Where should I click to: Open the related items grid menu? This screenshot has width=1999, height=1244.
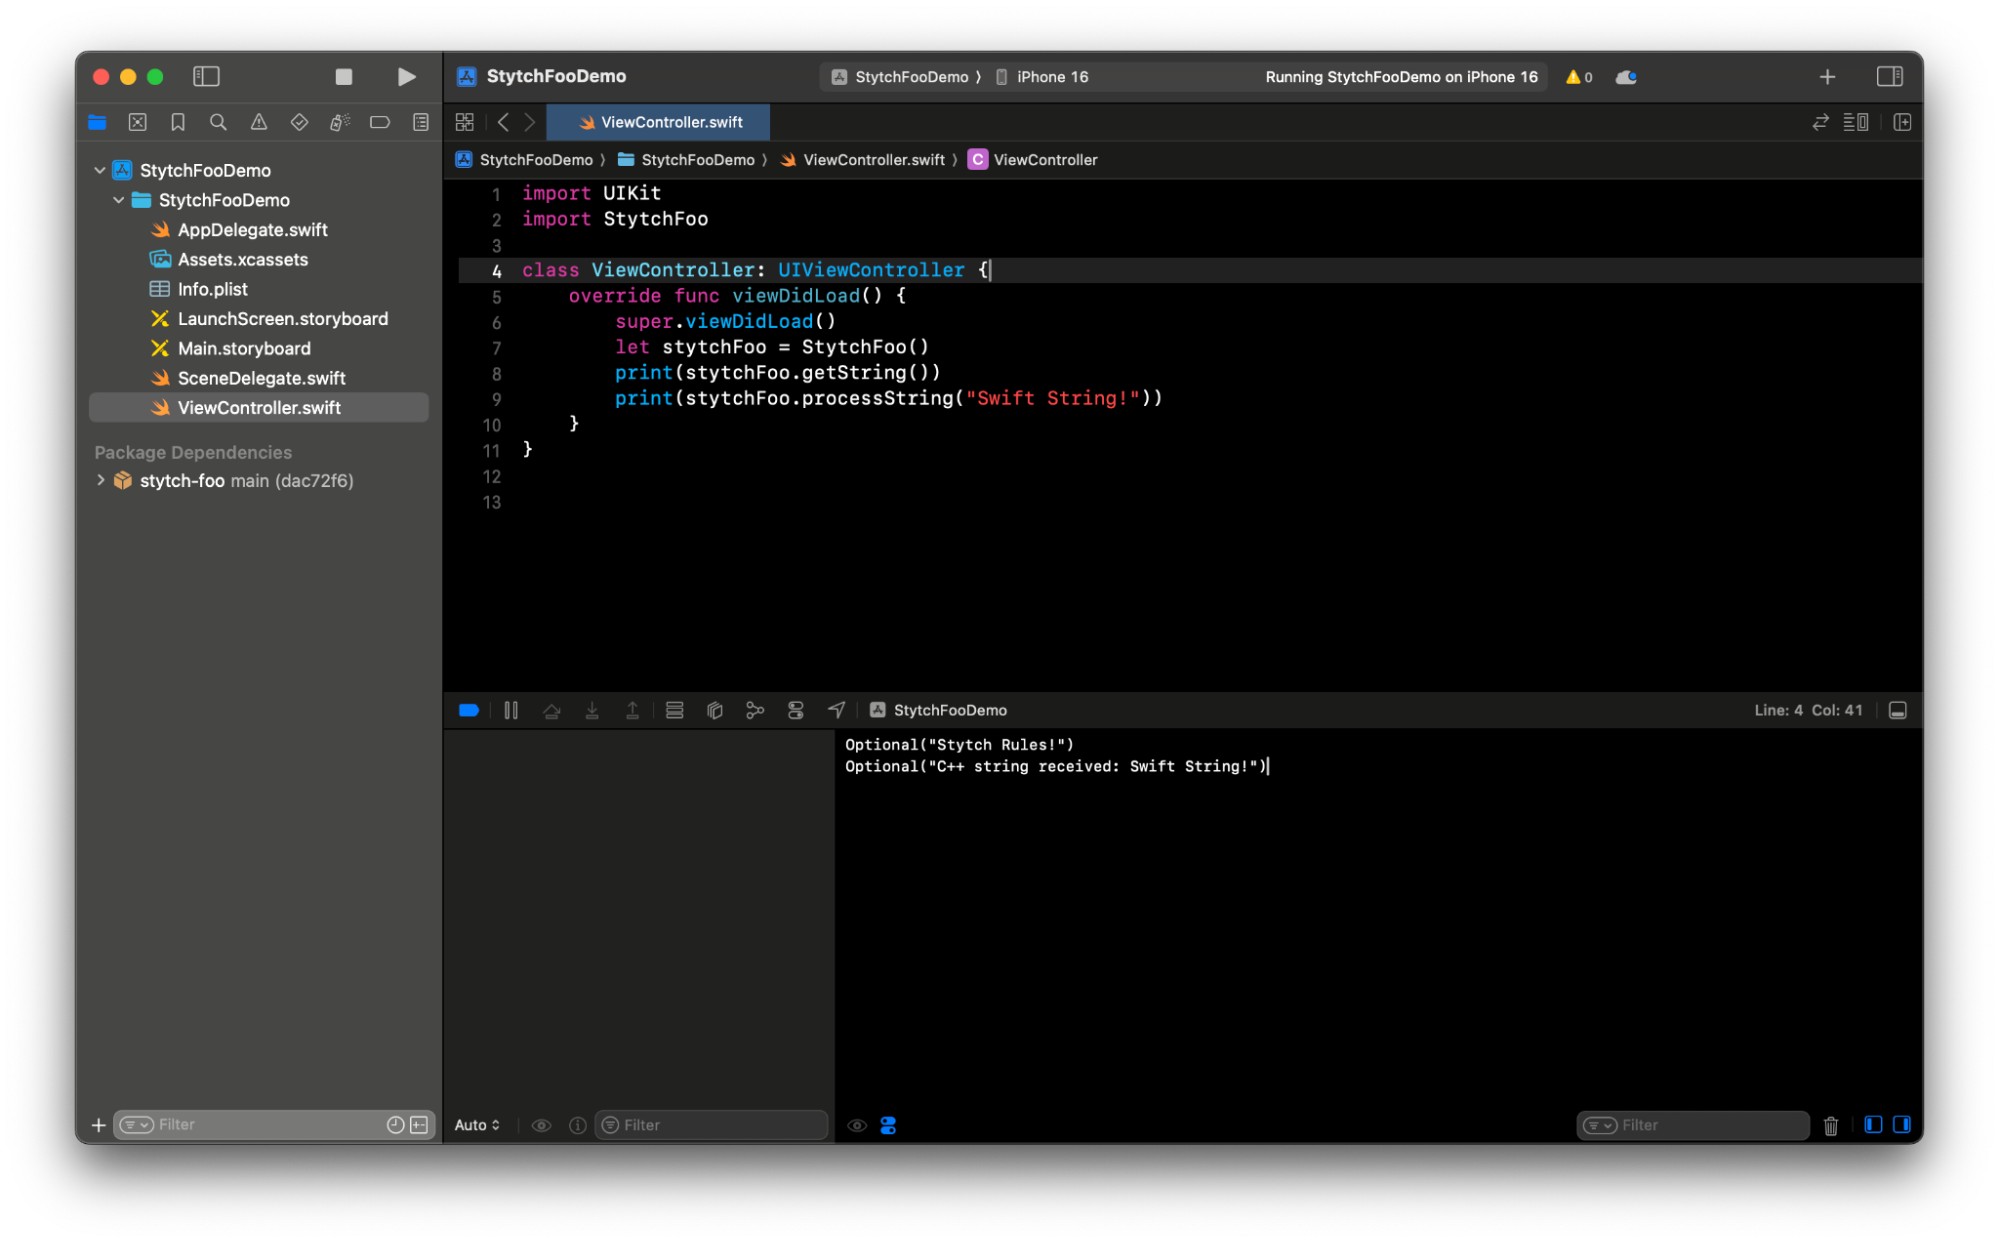[465, 122]
